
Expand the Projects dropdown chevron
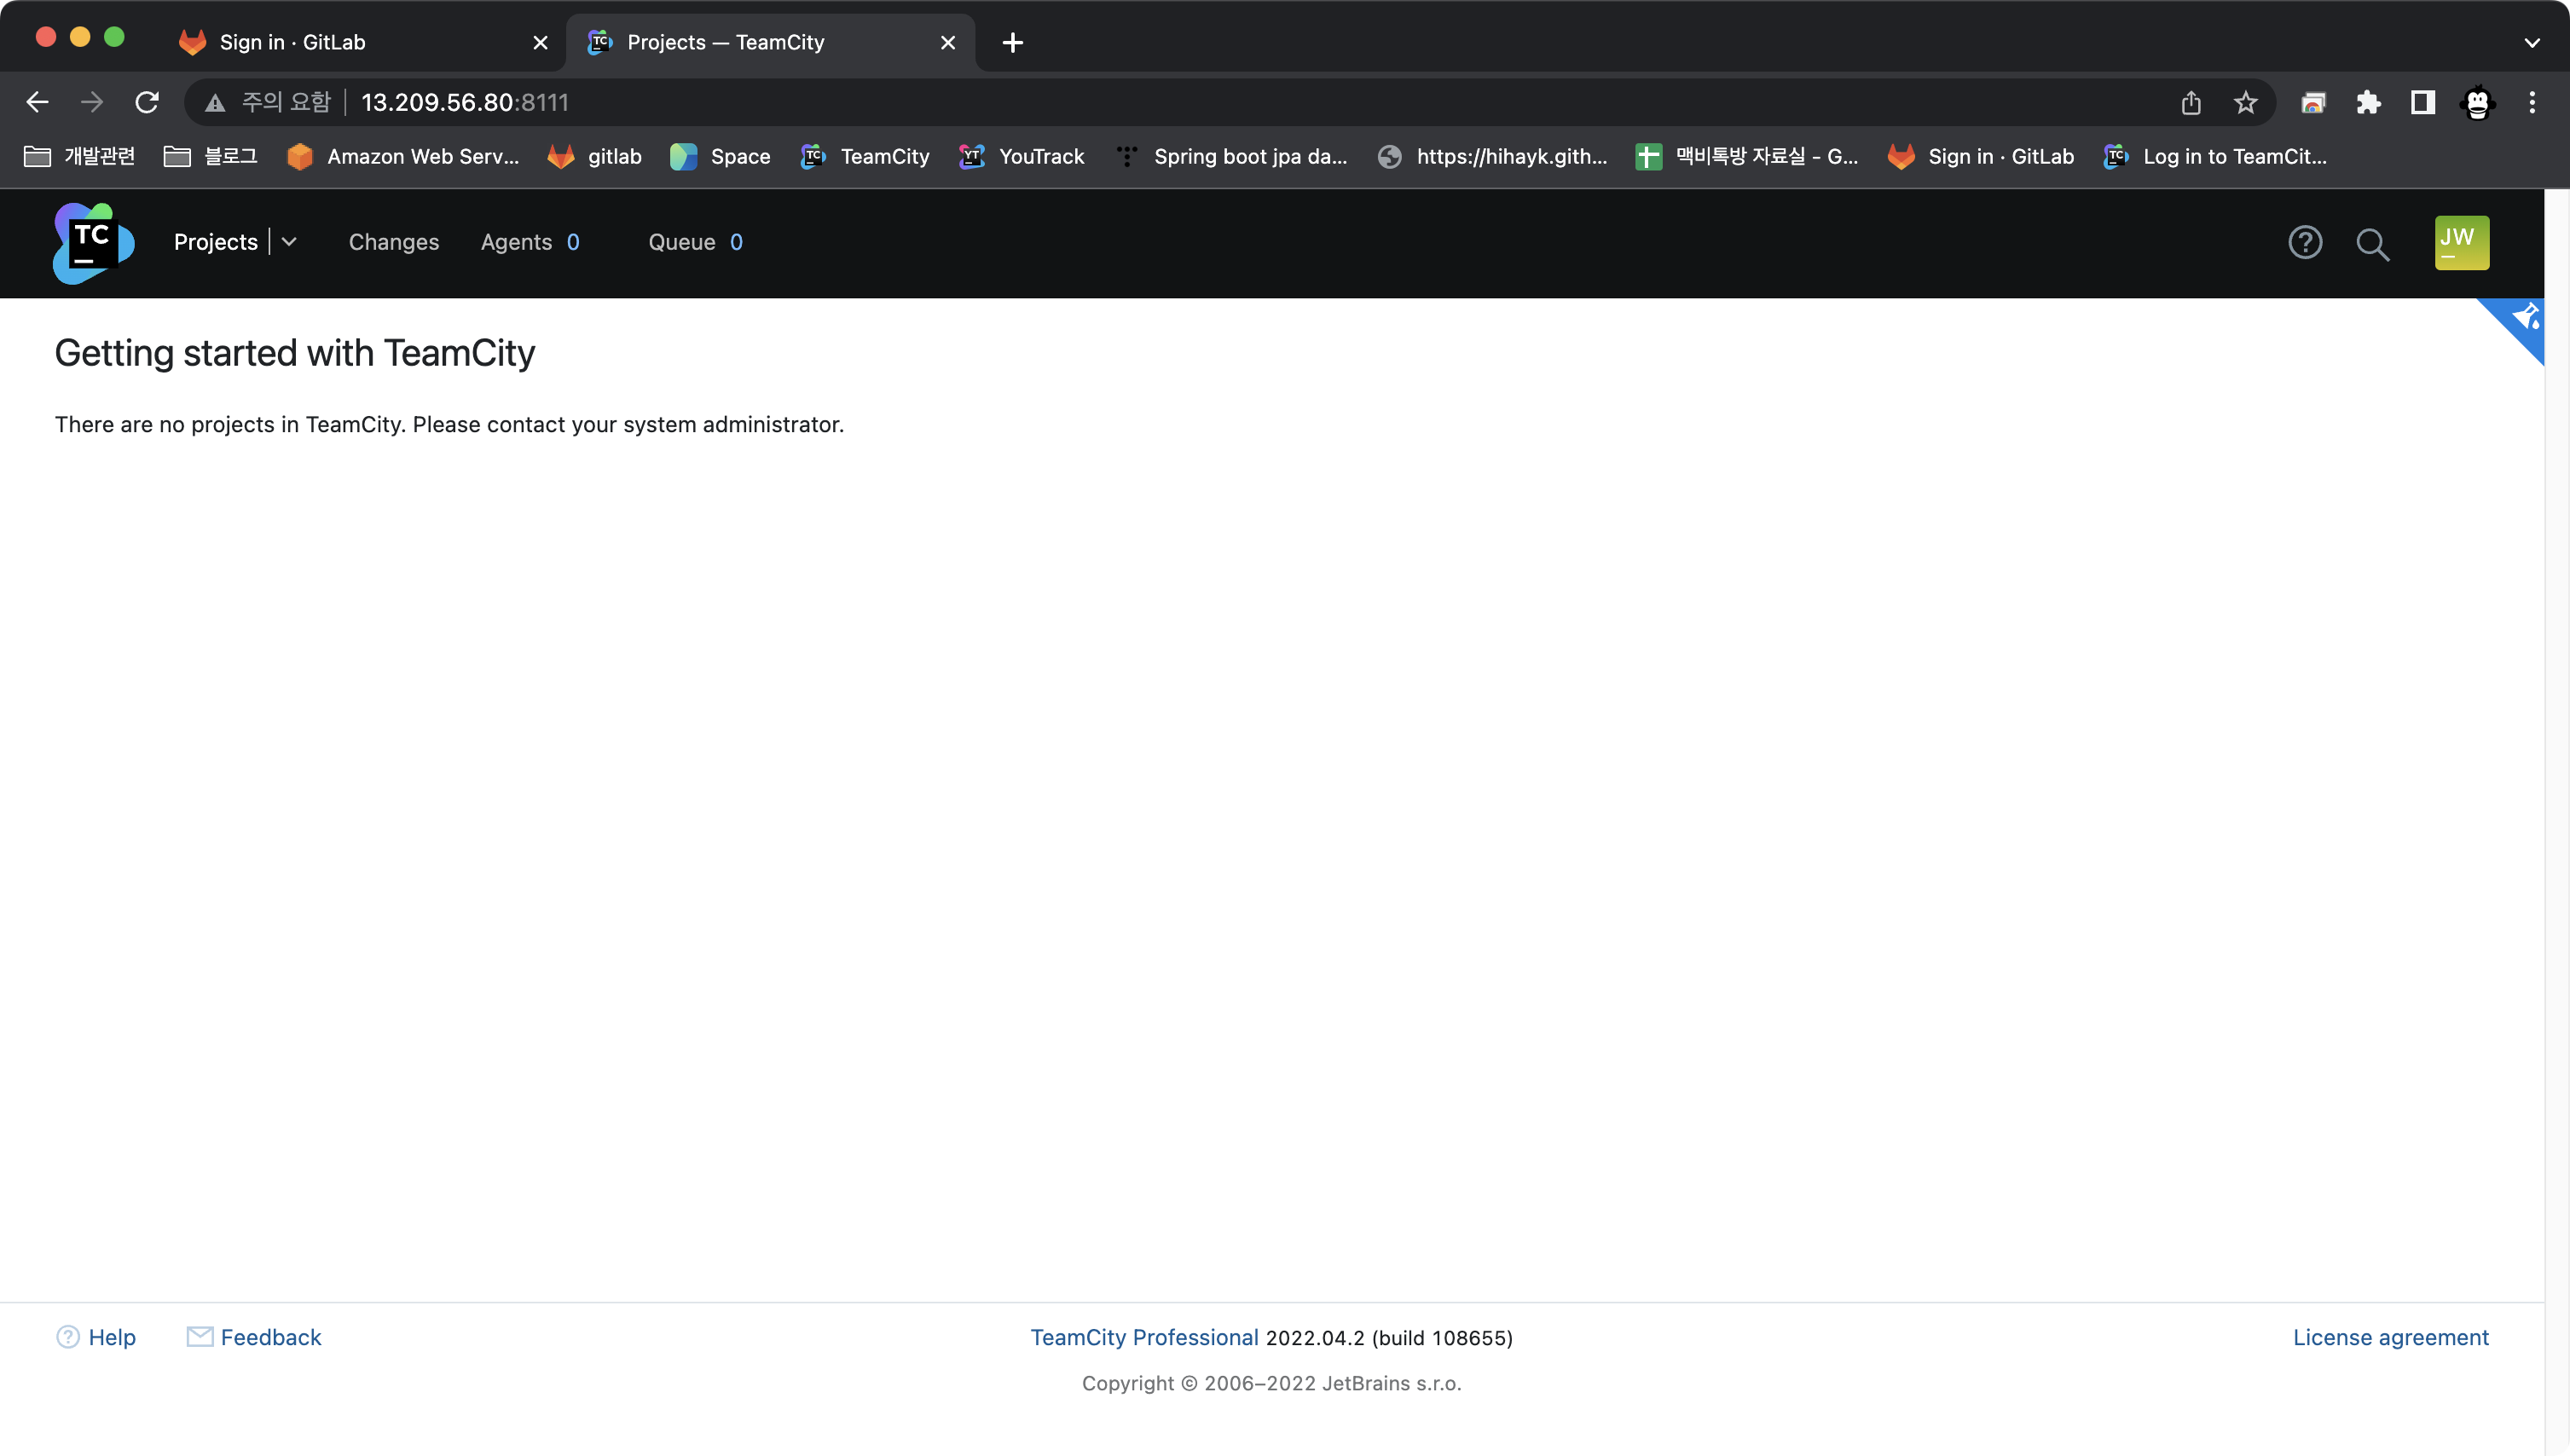pos(289,242)
